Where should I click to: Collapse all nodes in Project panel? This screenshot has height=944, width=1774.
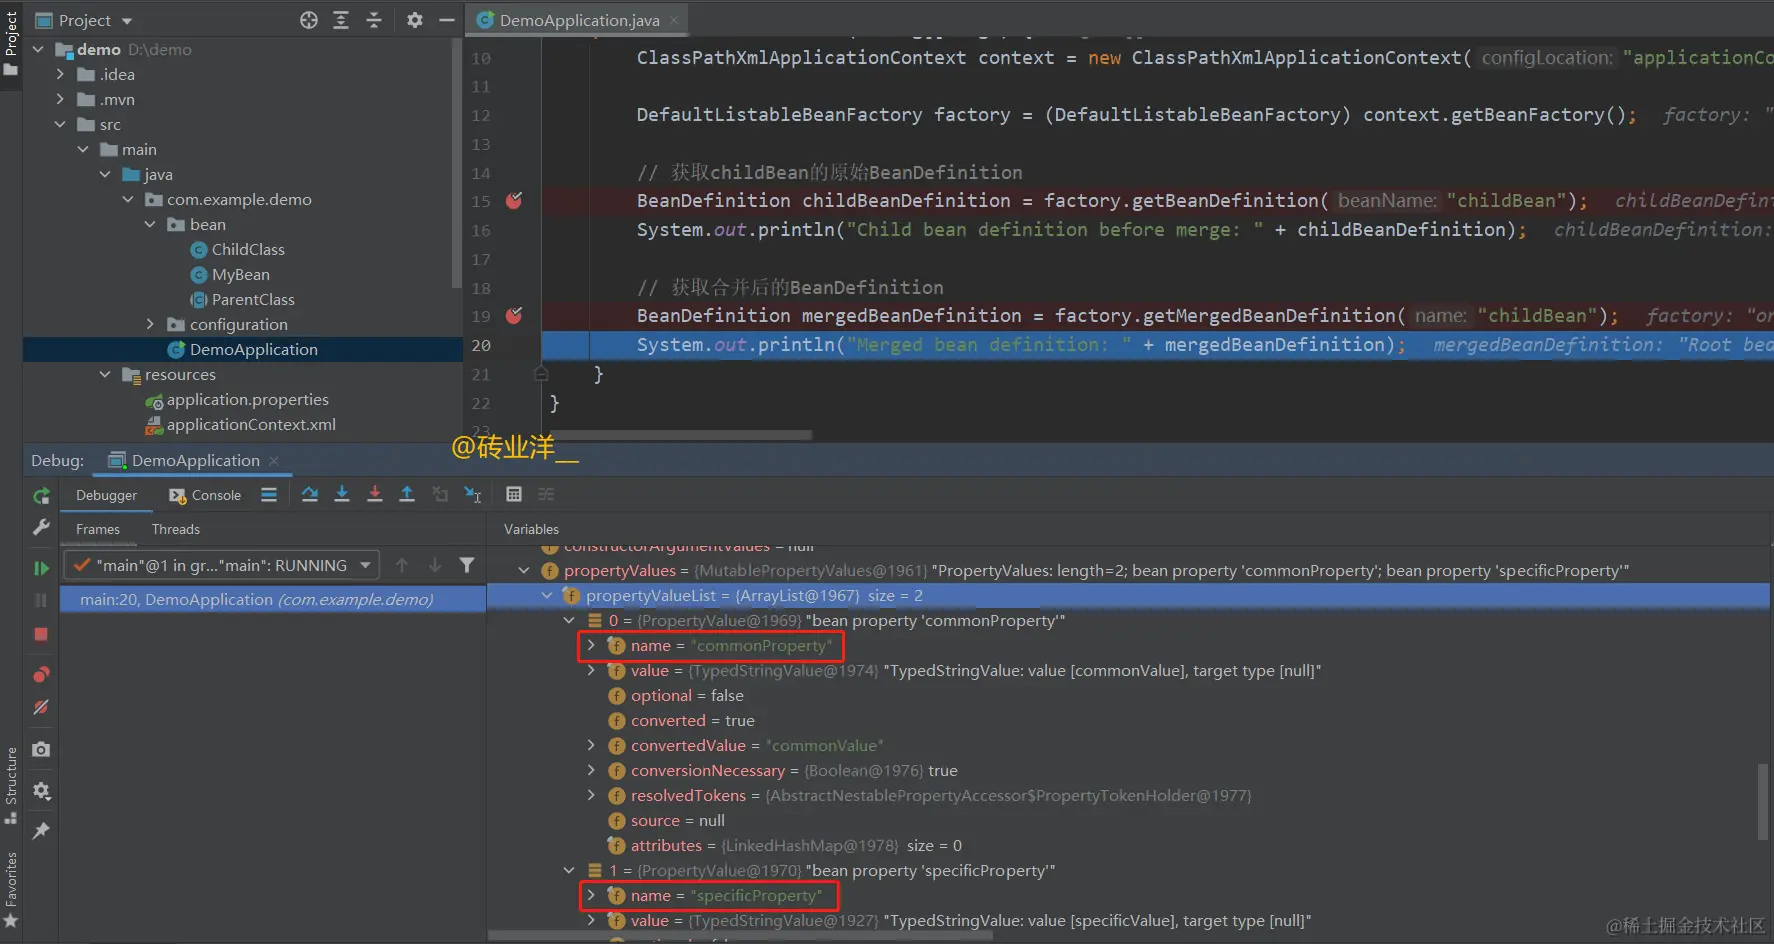374,20
